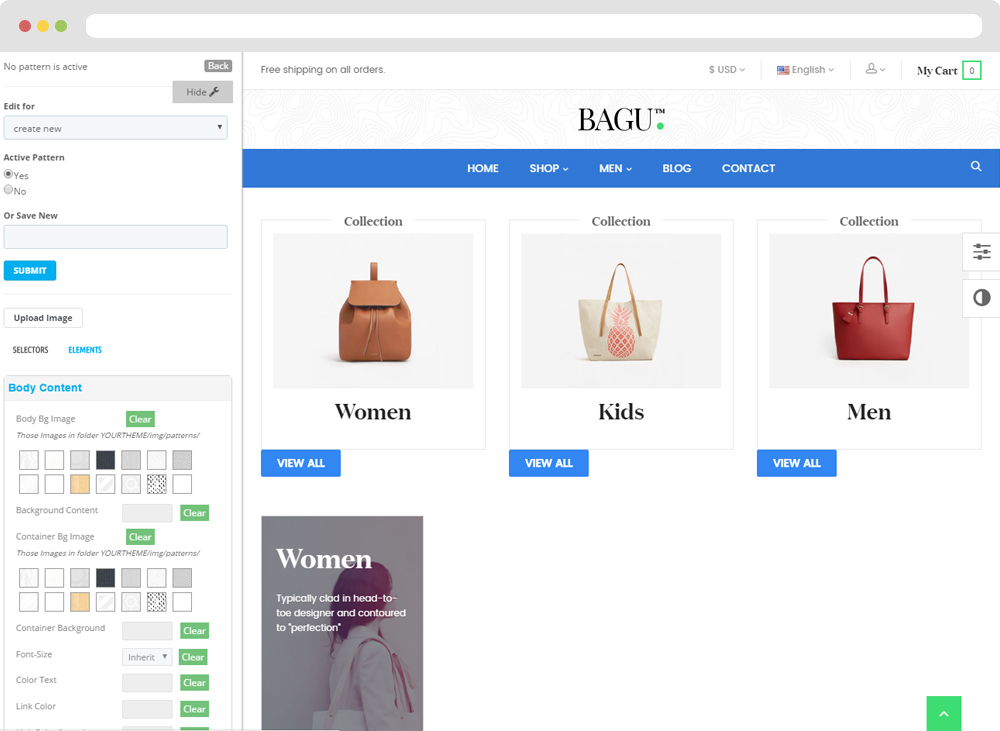Open the Edit for 'create new' dropdown

tap(115, 128)
